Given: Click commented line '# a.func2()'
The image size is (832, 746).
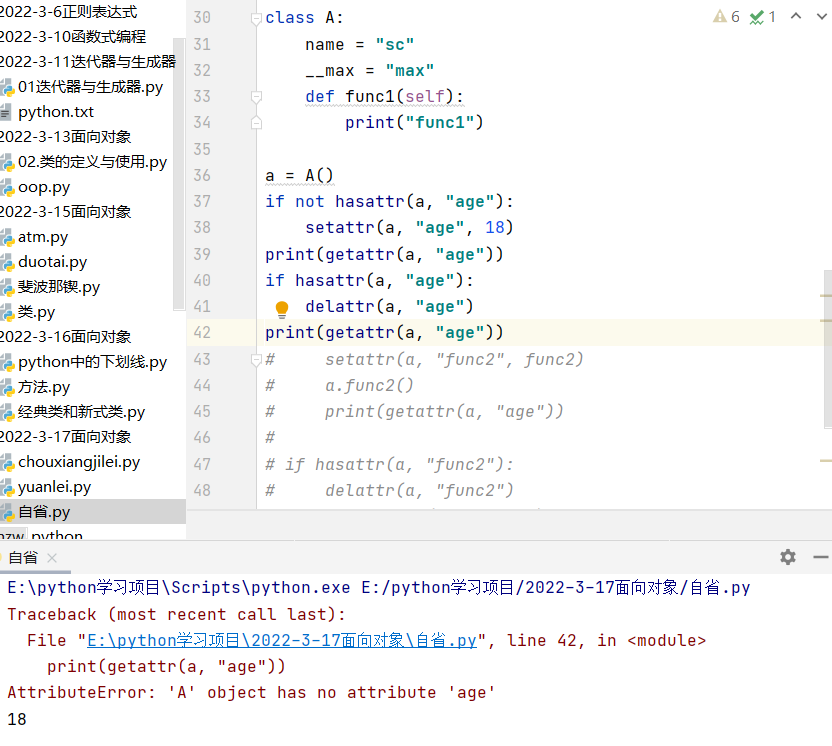Looking at the screenshot, I should pyautogui.click(x=339, y=385).
